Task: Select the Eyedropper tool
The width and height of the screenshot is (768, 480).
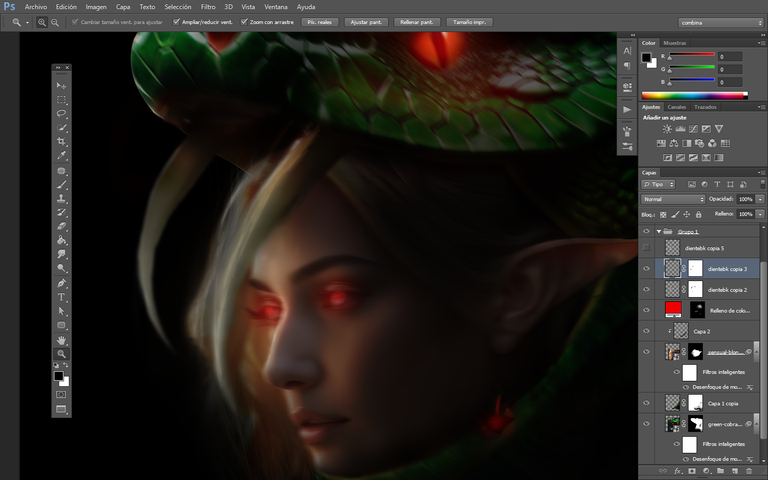Action: coord(61,156)
